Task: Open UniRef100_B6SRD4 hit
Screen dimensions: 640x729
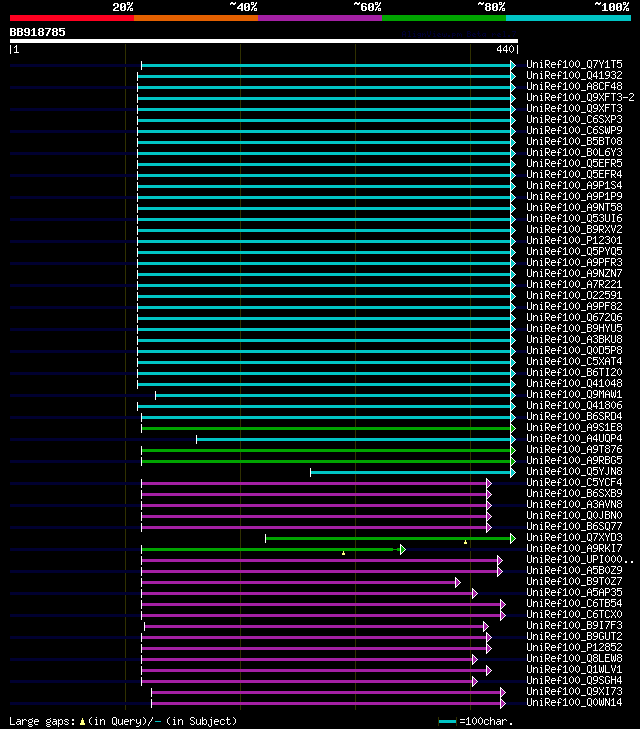Action: (574, 417)
